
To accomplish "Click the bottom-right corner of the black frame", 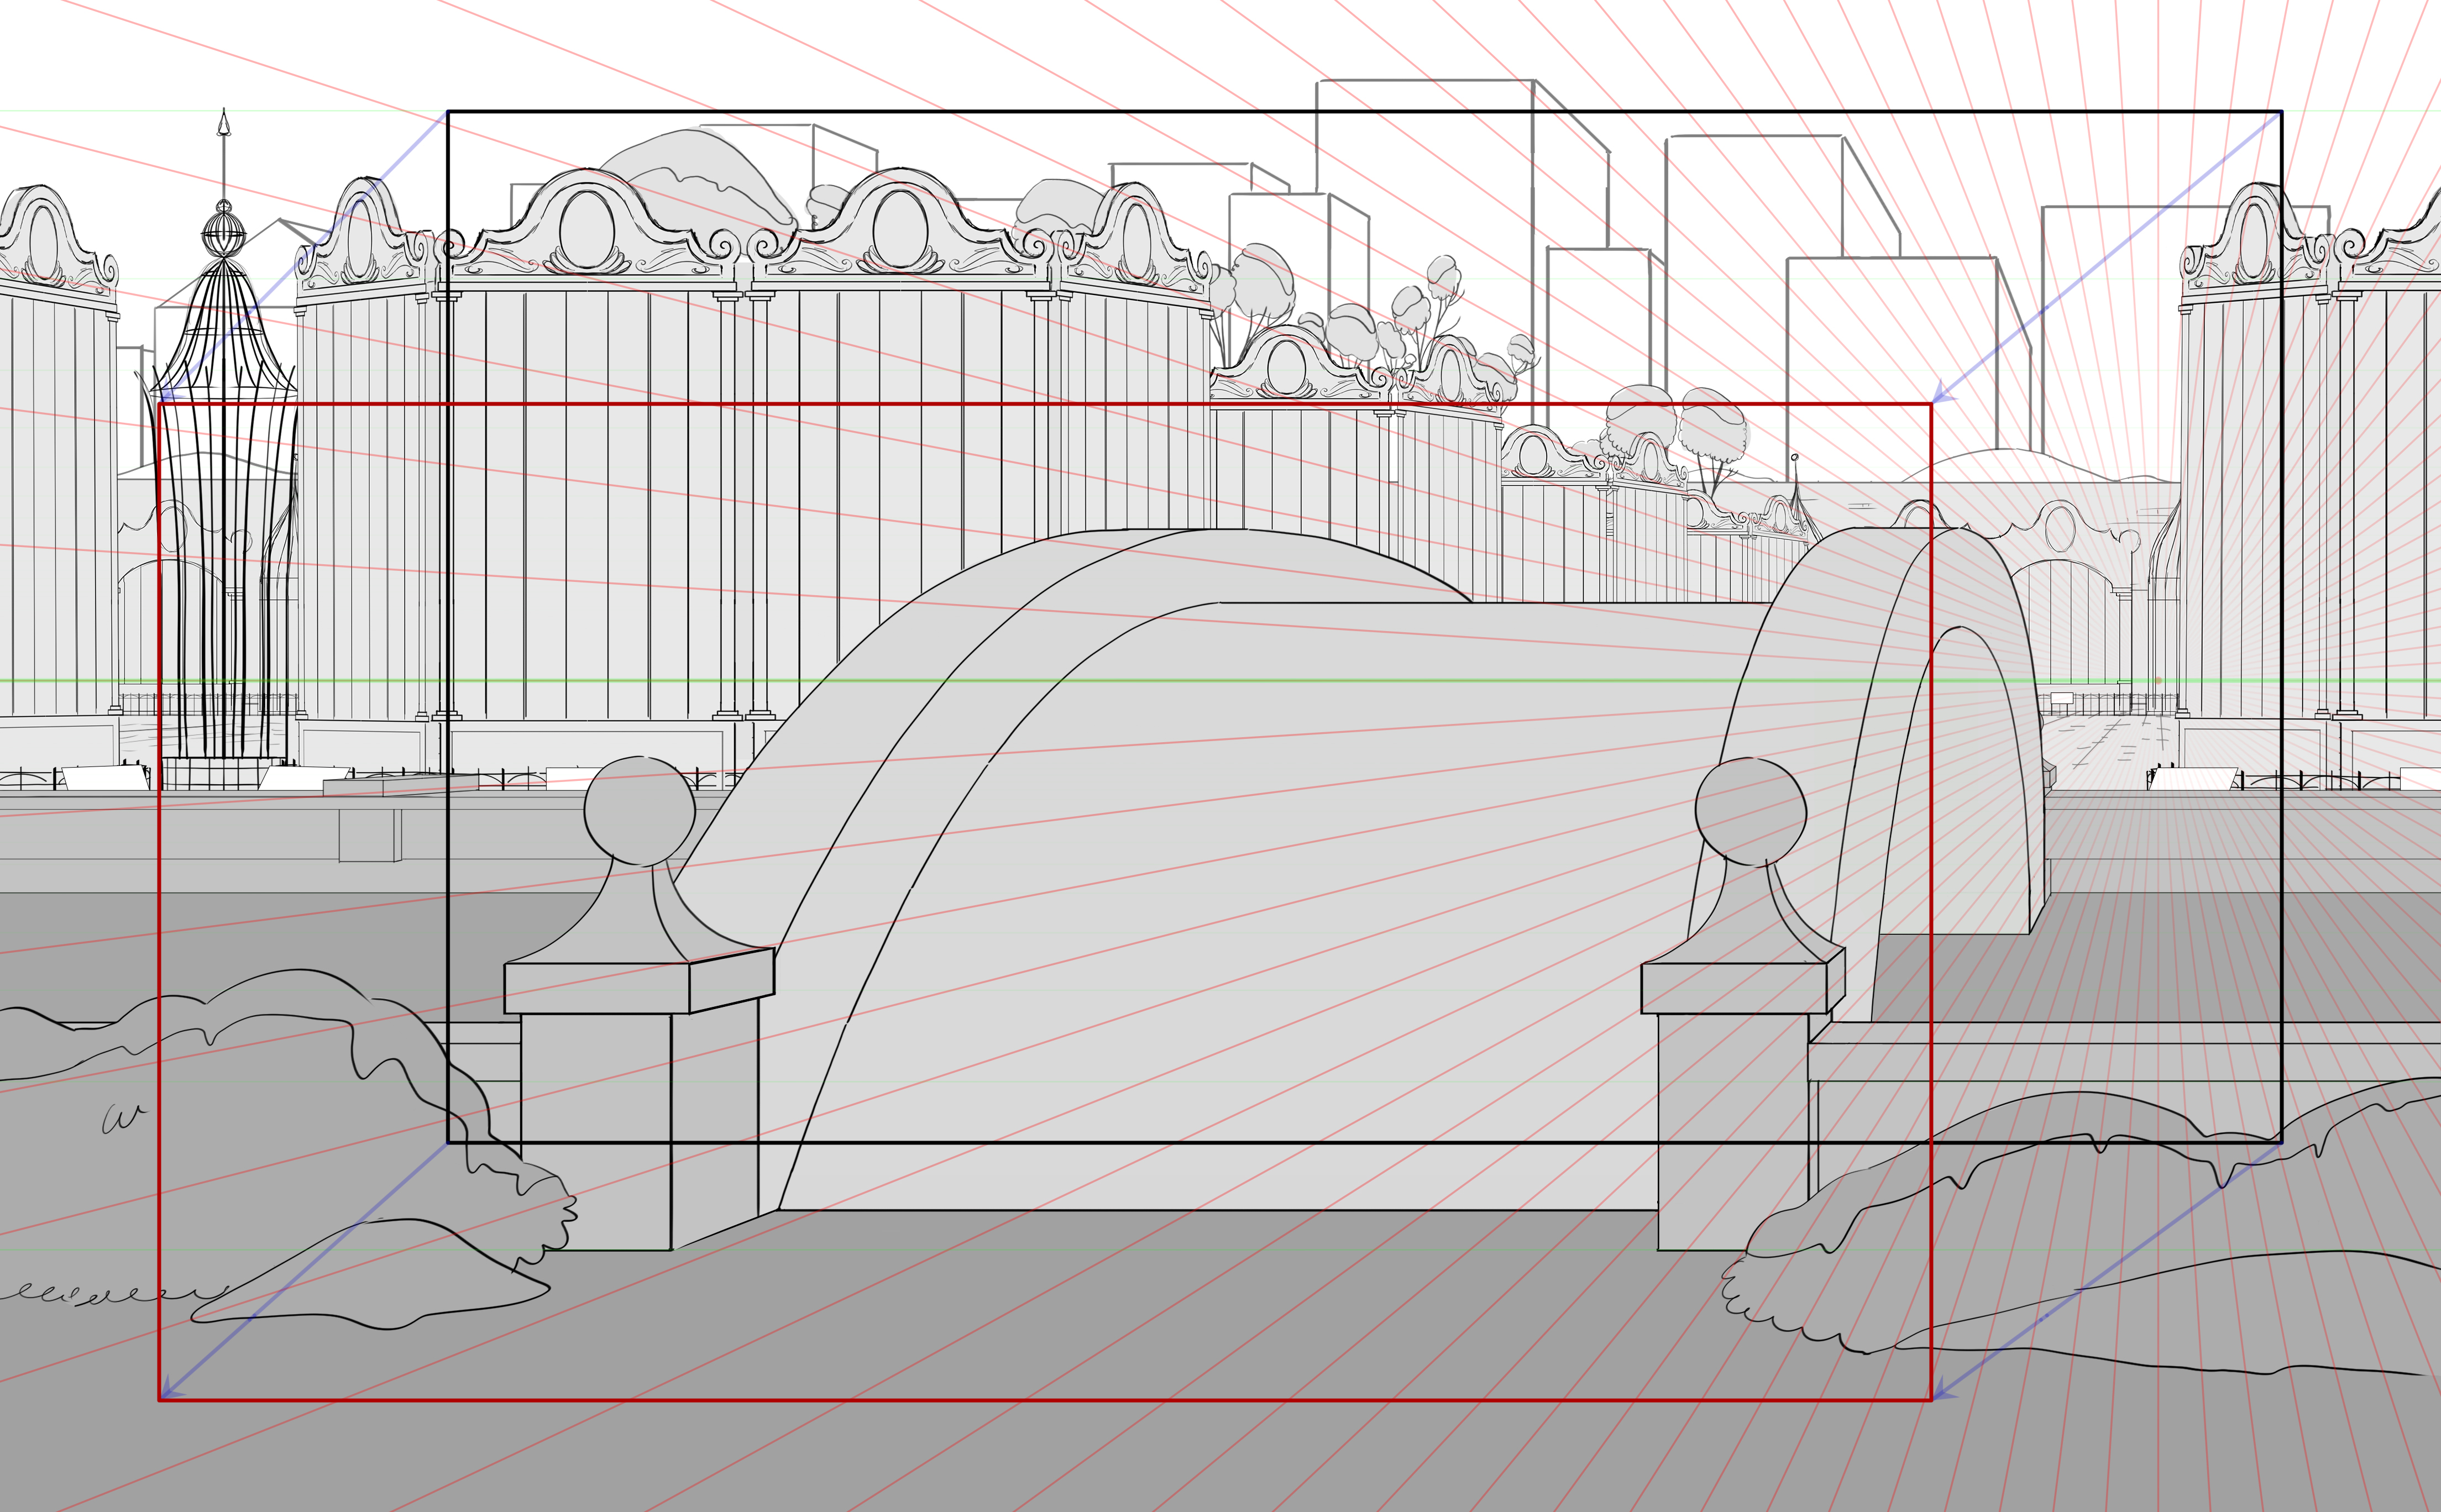I will pyautogui.click(x=2281, y=1141).
